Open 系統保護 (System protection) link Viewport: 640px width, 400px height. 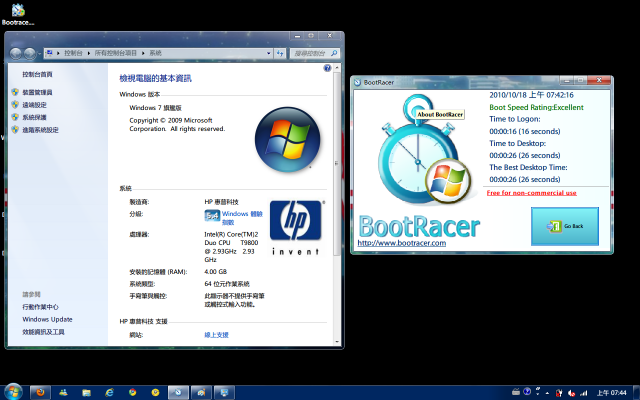tap(34, 117)
